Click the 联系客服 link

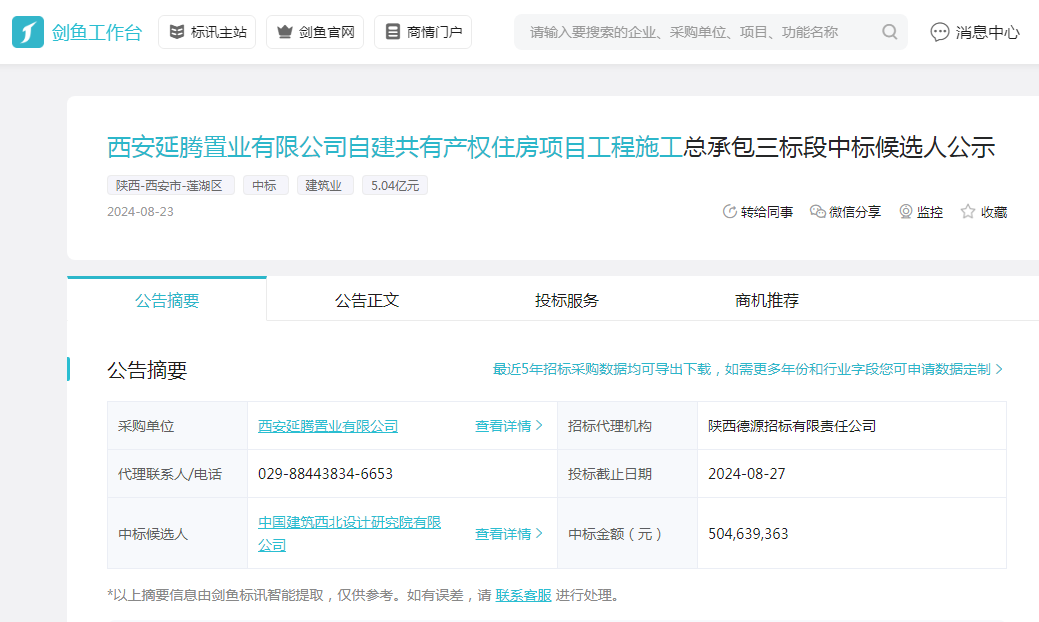pos(523,595)
